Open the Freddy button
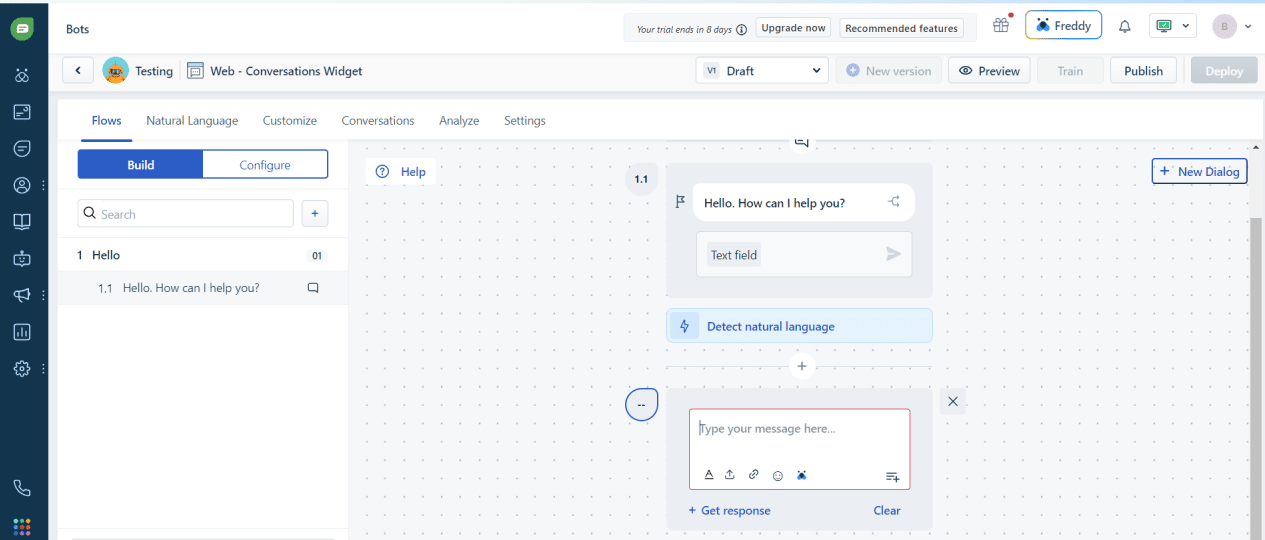Screen dimensions: 1265x540 1063,26
